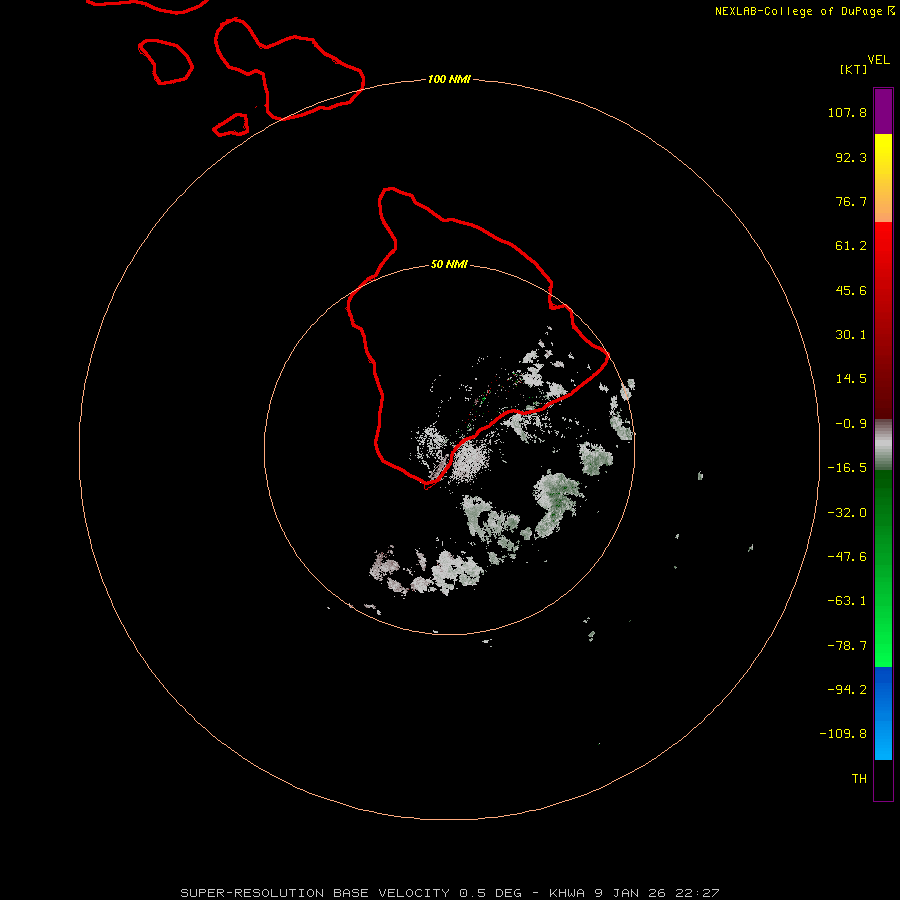The image size is (900, 900).
Task: Click the purple segment of the velocity color bar
Action: tap(883, 111)
